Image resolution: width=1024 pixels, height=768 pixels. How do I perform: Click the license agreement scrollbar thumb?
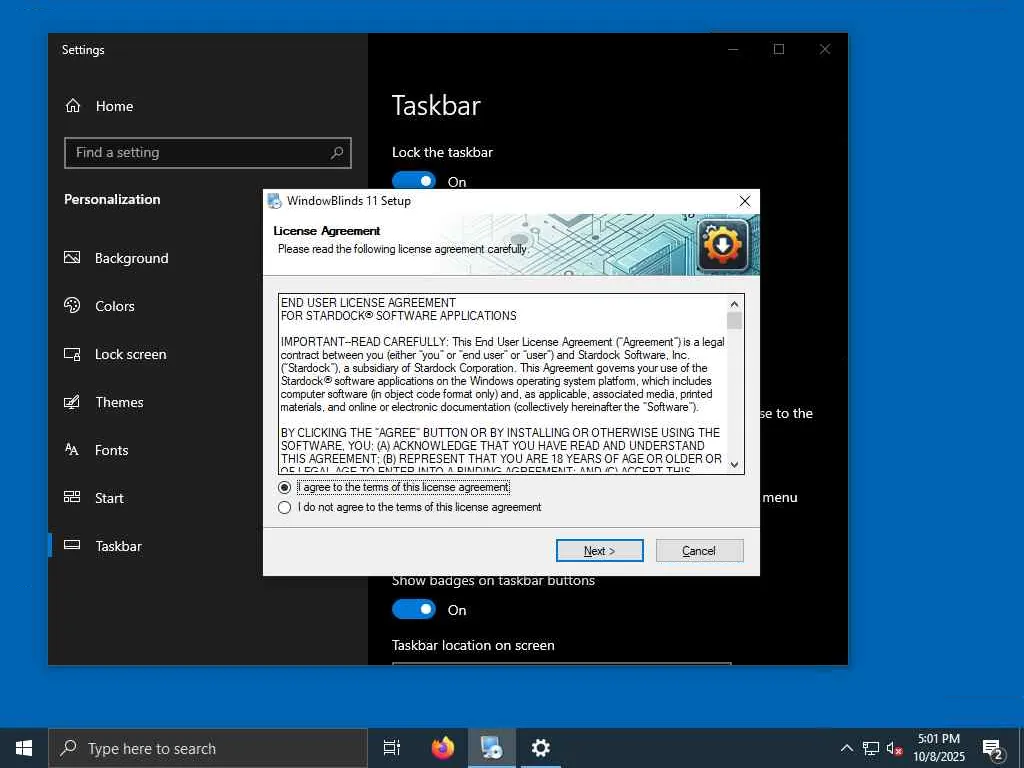[x=734, y=321]
